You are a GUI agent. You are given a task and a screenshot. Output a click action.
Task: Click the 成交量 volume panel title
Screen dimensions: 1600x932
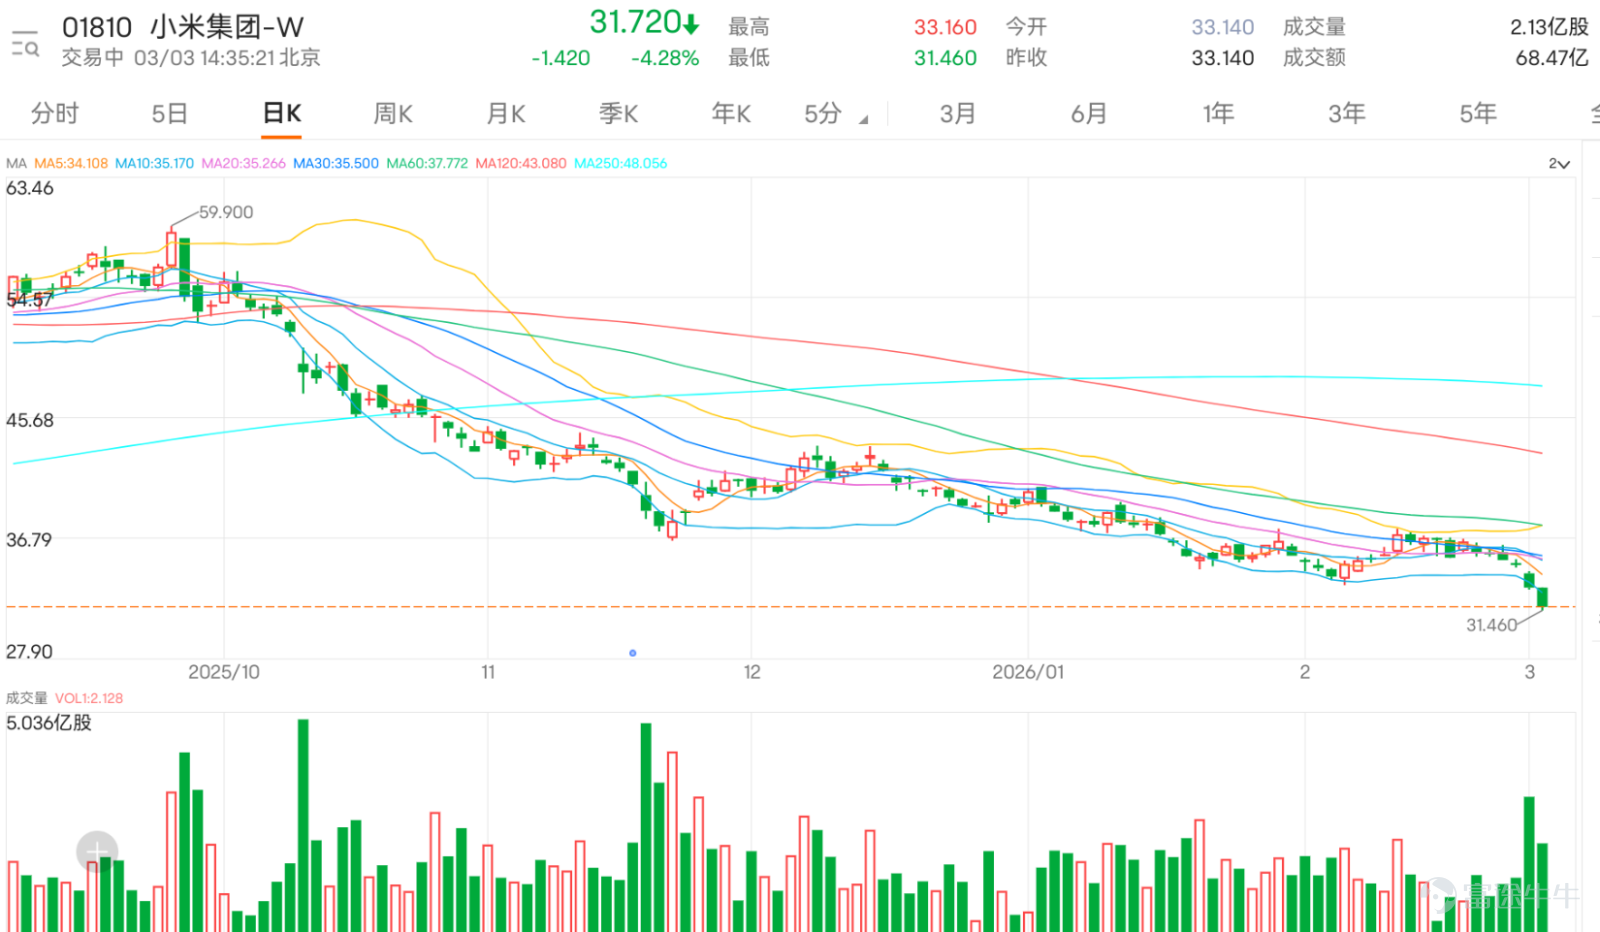27,698
